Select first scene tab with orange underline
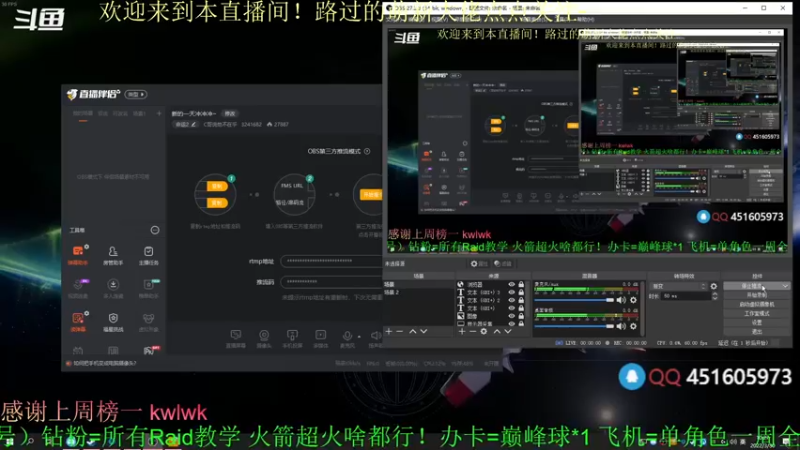 click(83, 114)
